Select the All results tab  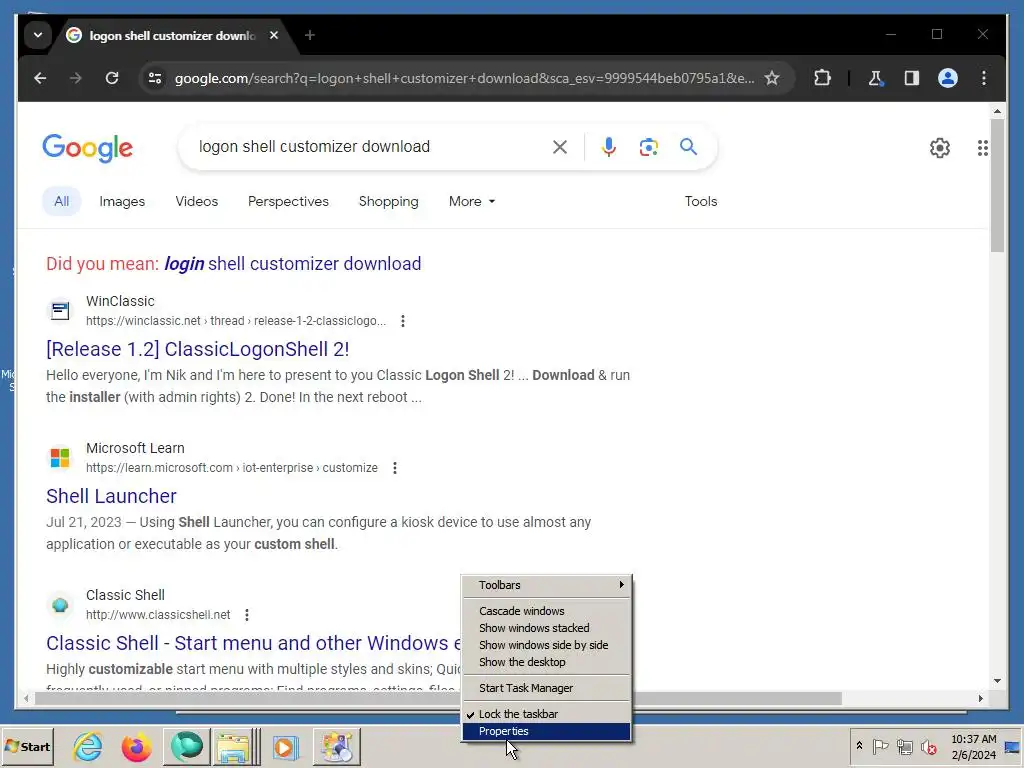[61, 201]
